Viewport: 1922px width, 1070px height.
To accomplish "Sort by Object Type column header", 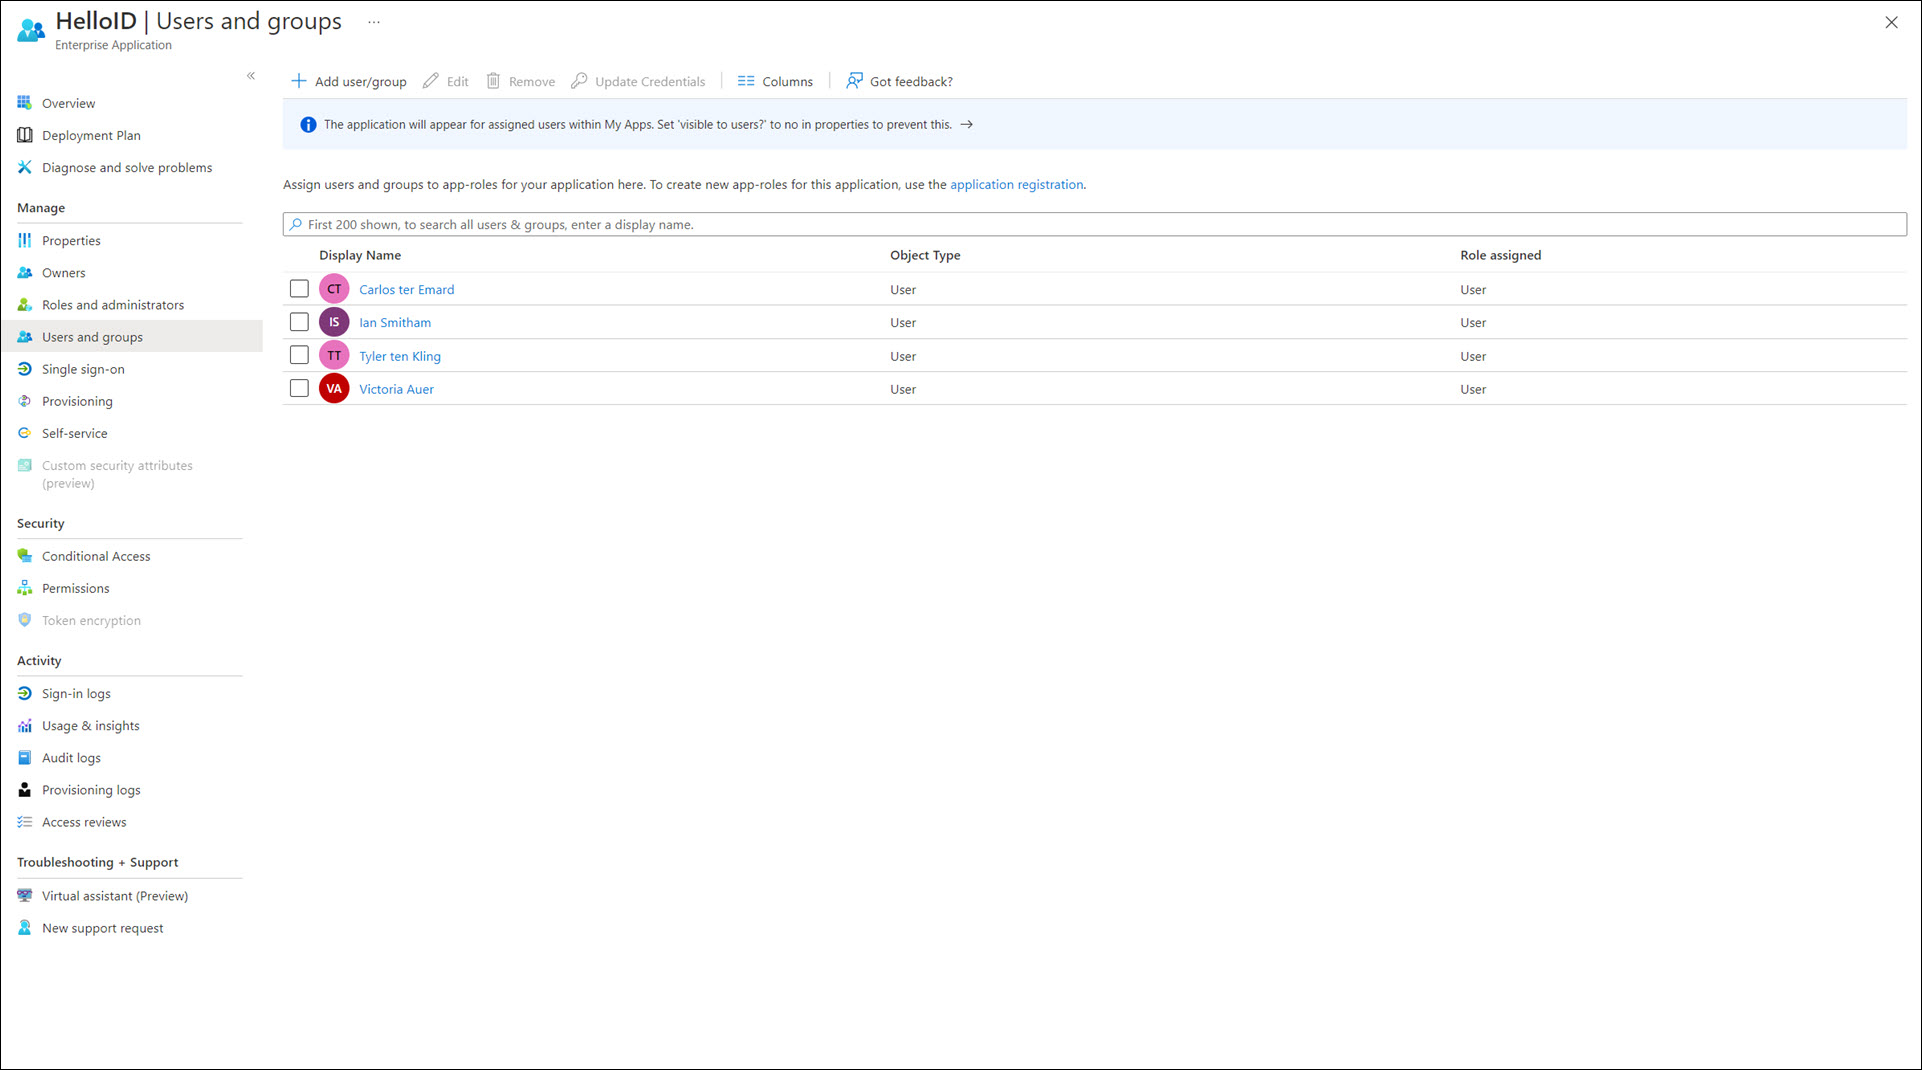I will pos(925,255).
